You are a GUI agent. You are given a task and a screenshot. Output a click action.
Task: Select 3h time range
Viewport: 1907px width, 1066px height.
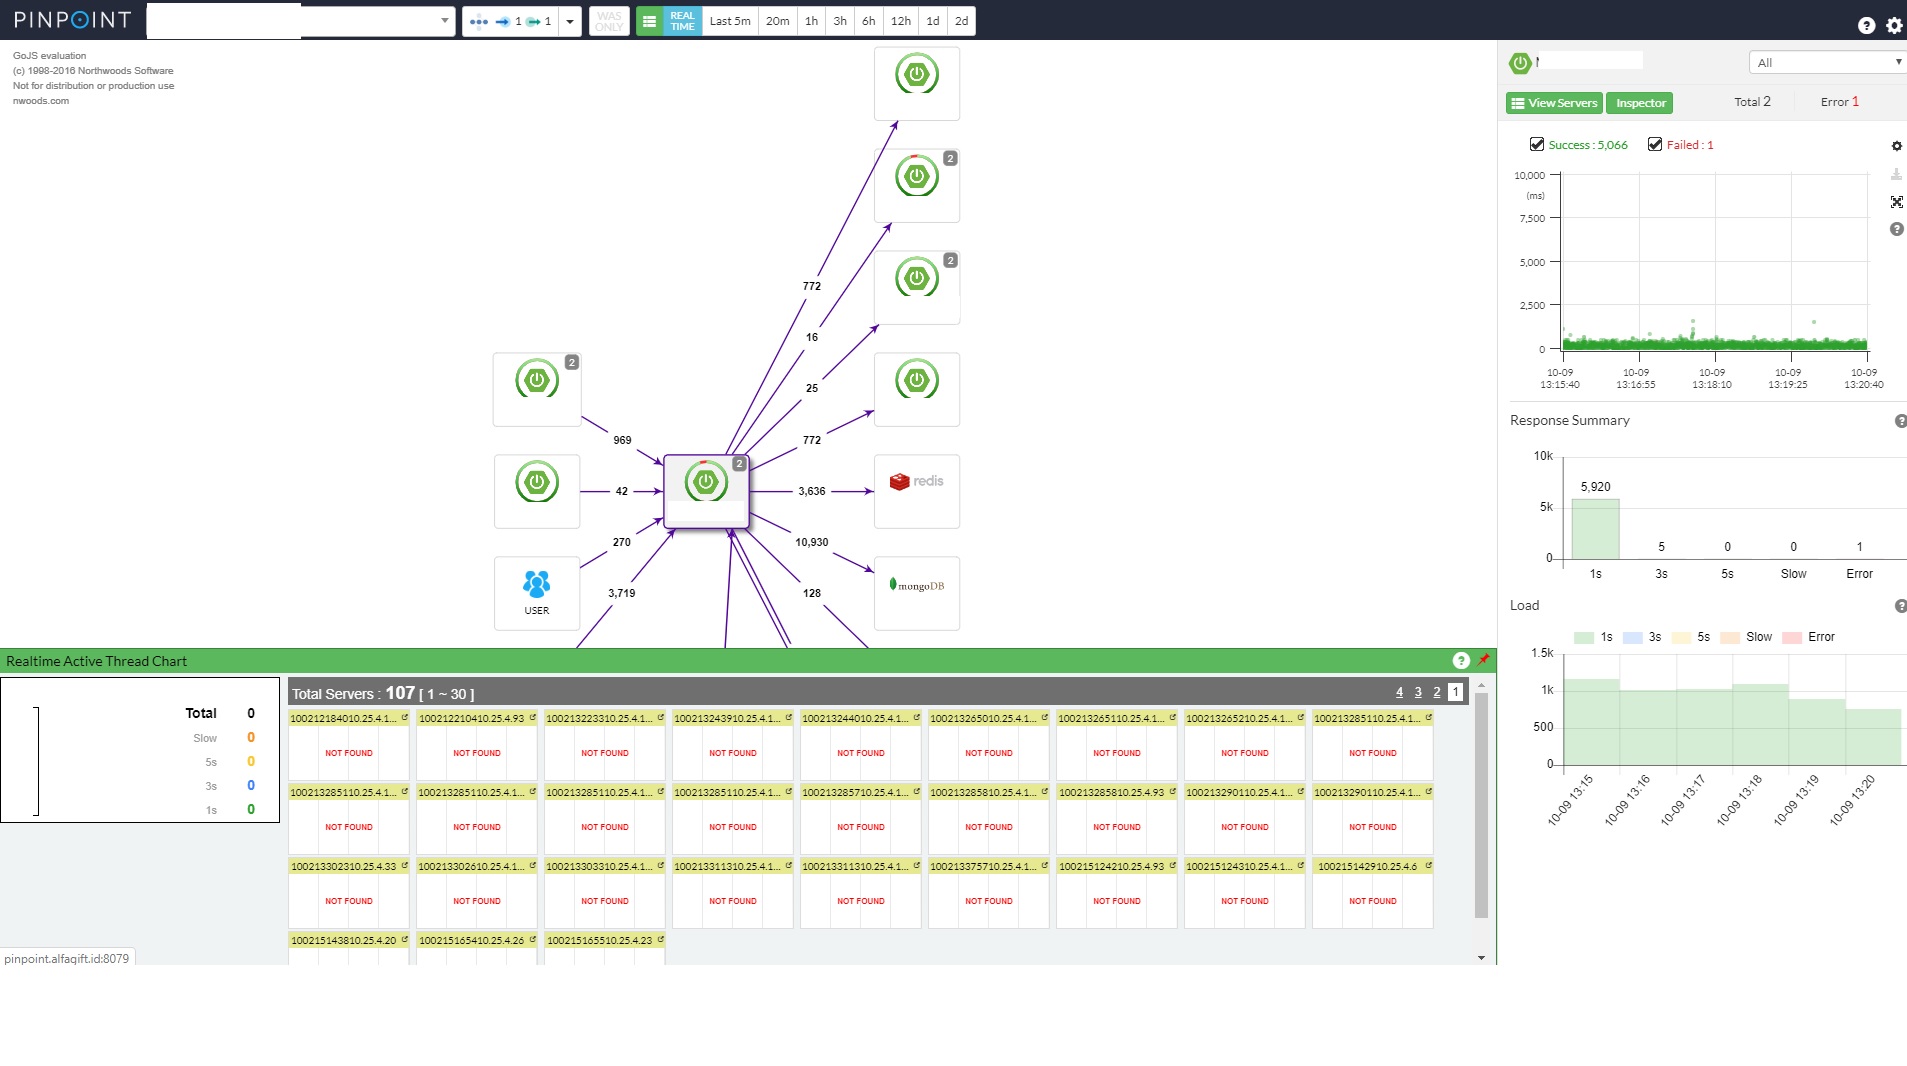click(840, 21)
